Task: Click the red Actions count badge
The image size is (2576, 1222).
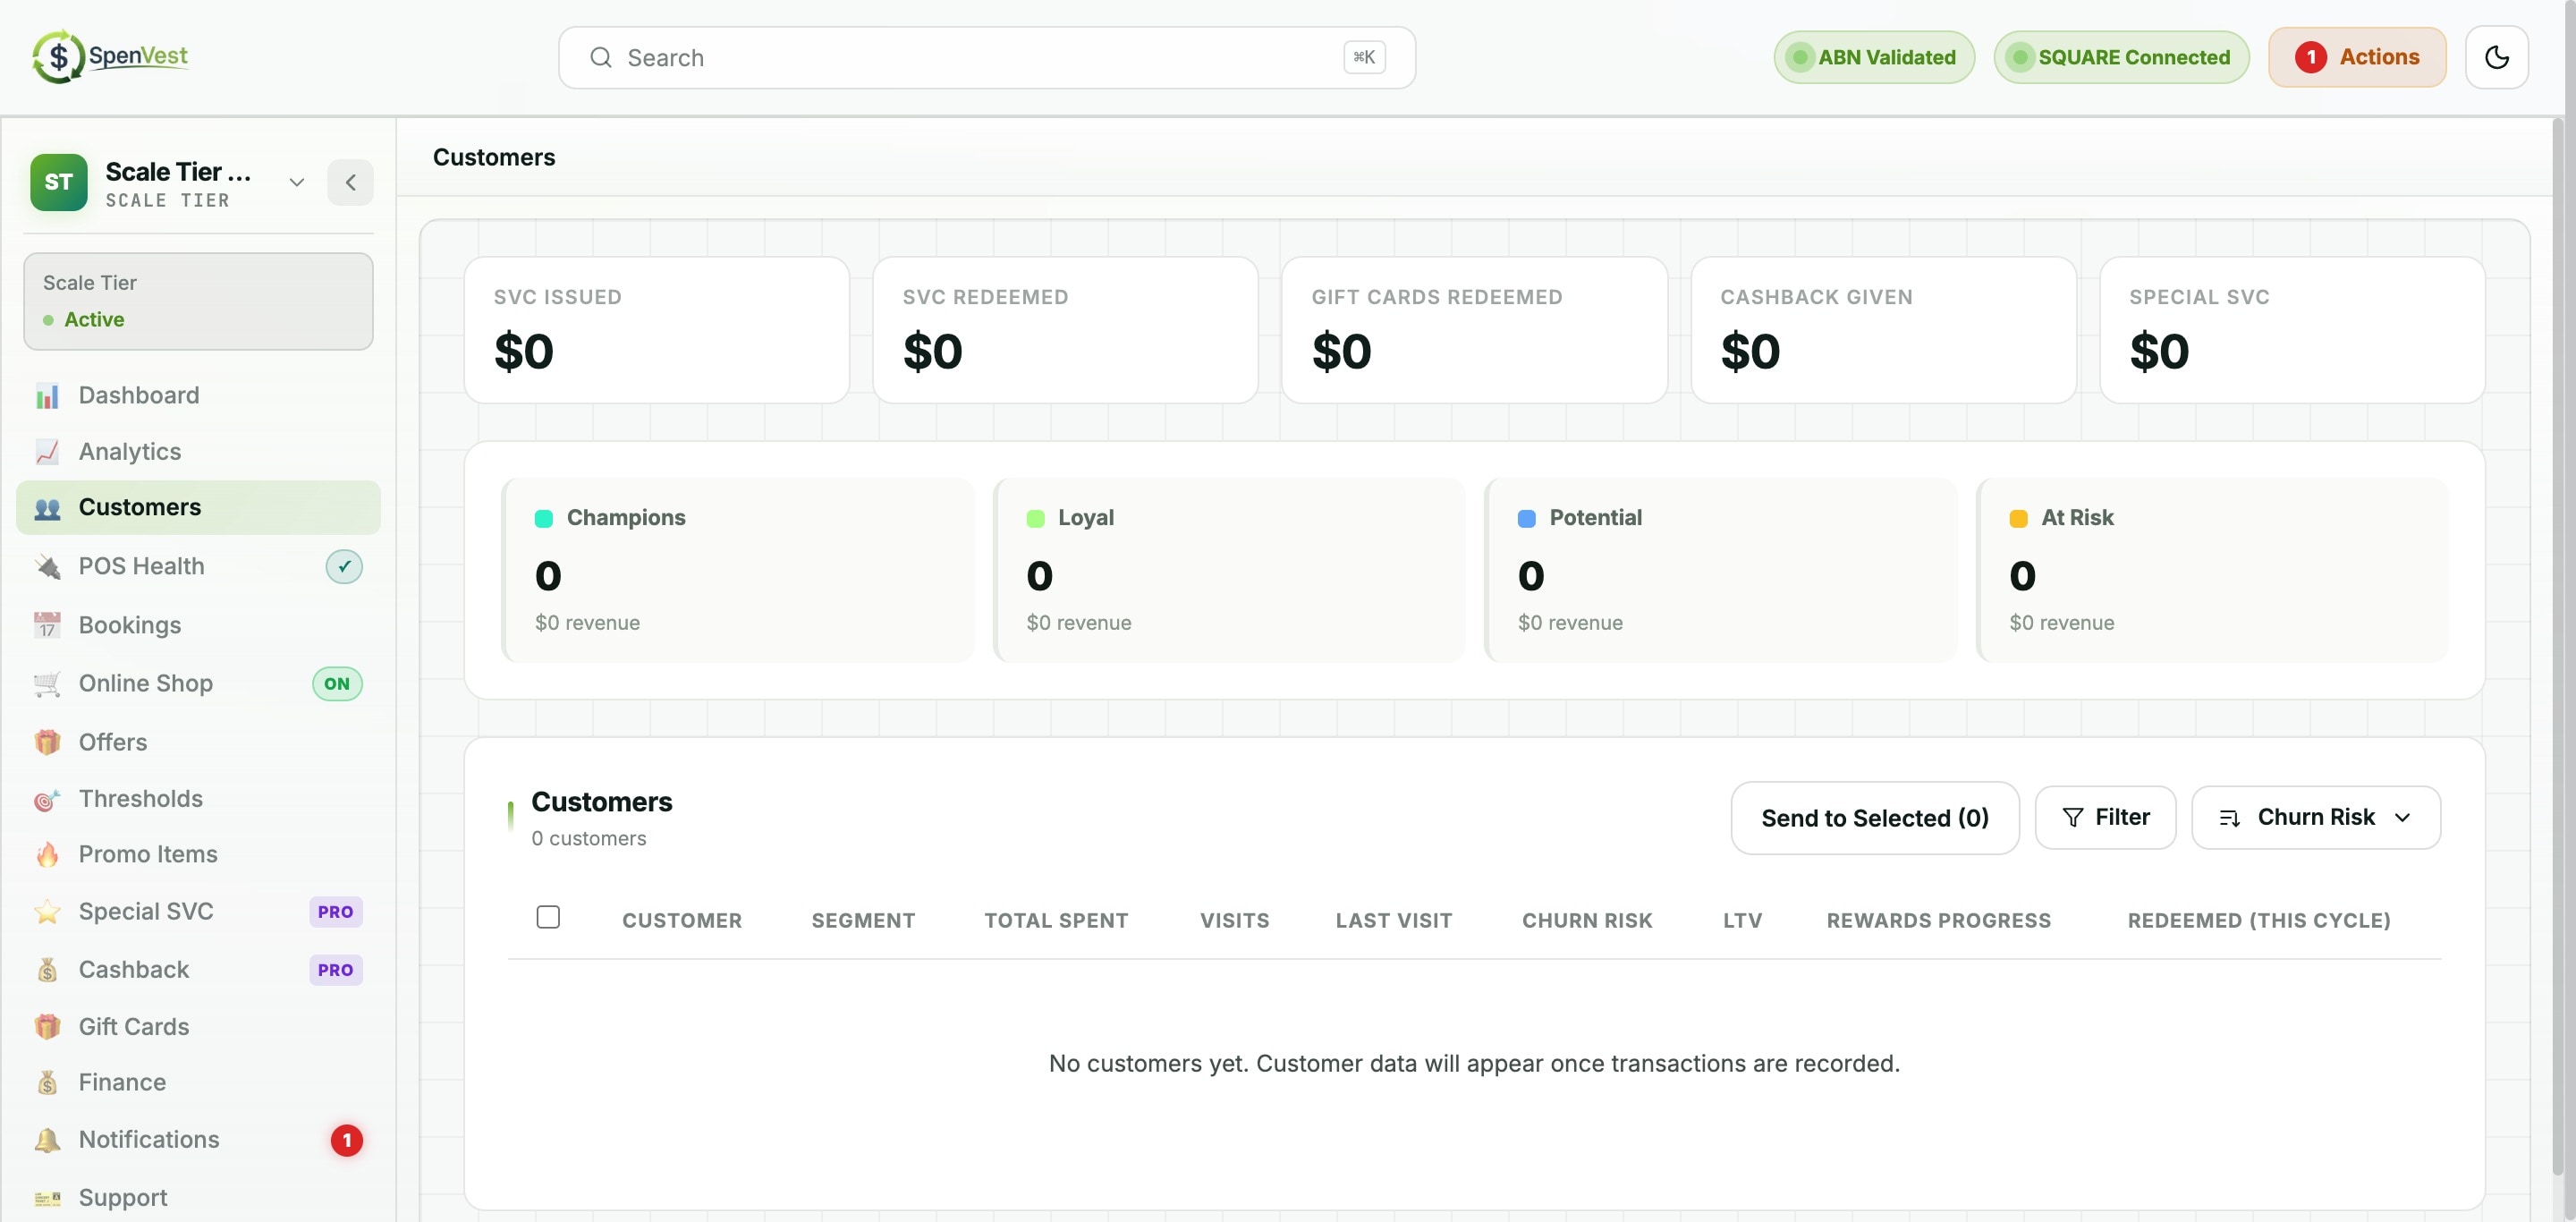Action: [x=2310, y=57]
